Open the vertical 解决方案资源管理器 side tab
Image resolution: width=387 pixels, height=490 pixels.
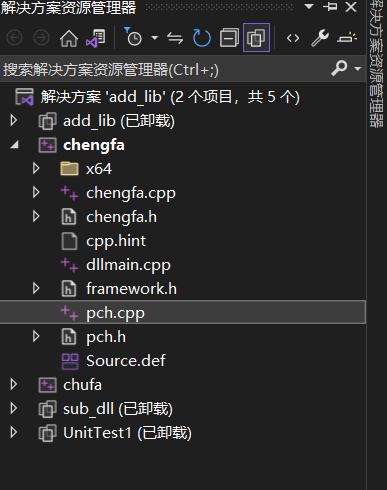coord(377,63)
